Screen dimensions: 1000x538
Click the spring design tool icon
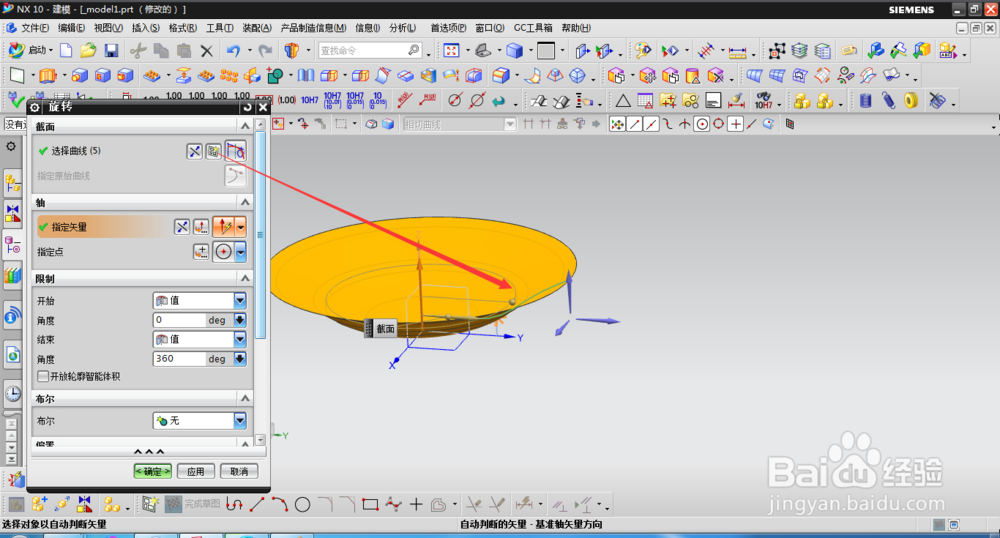(x=888, y=100)
